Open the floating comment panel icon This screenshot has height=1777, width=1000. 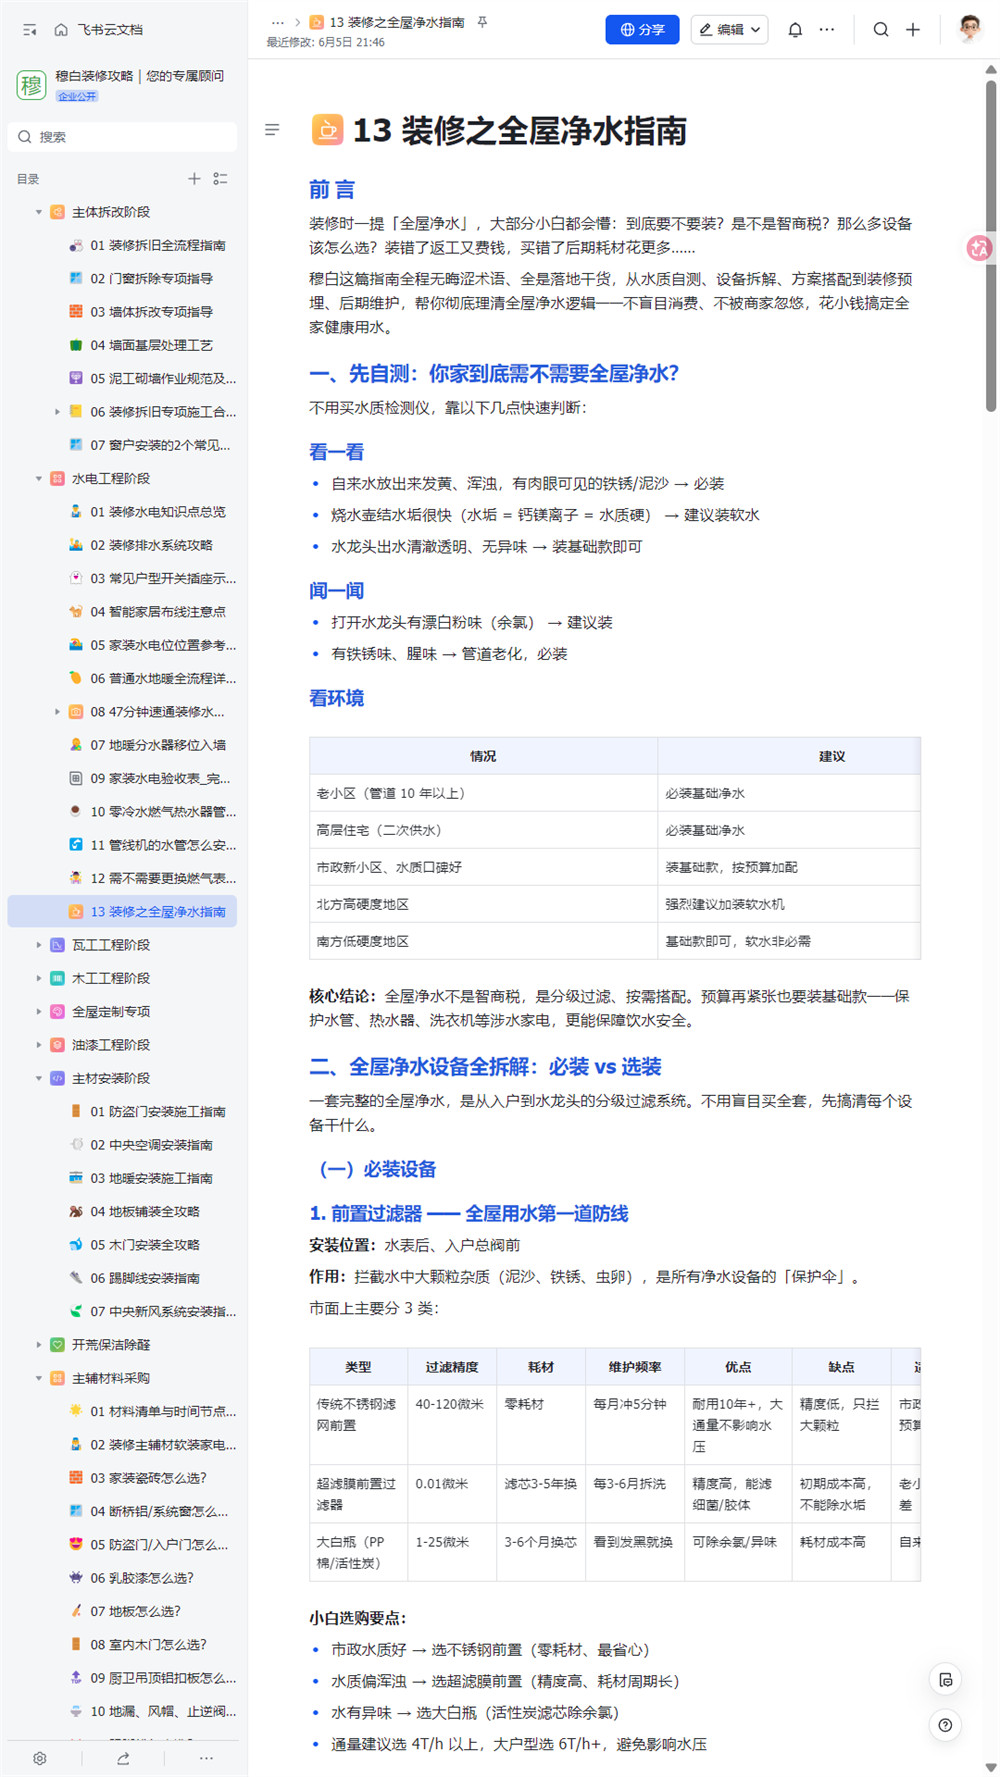pos(945,1680)
